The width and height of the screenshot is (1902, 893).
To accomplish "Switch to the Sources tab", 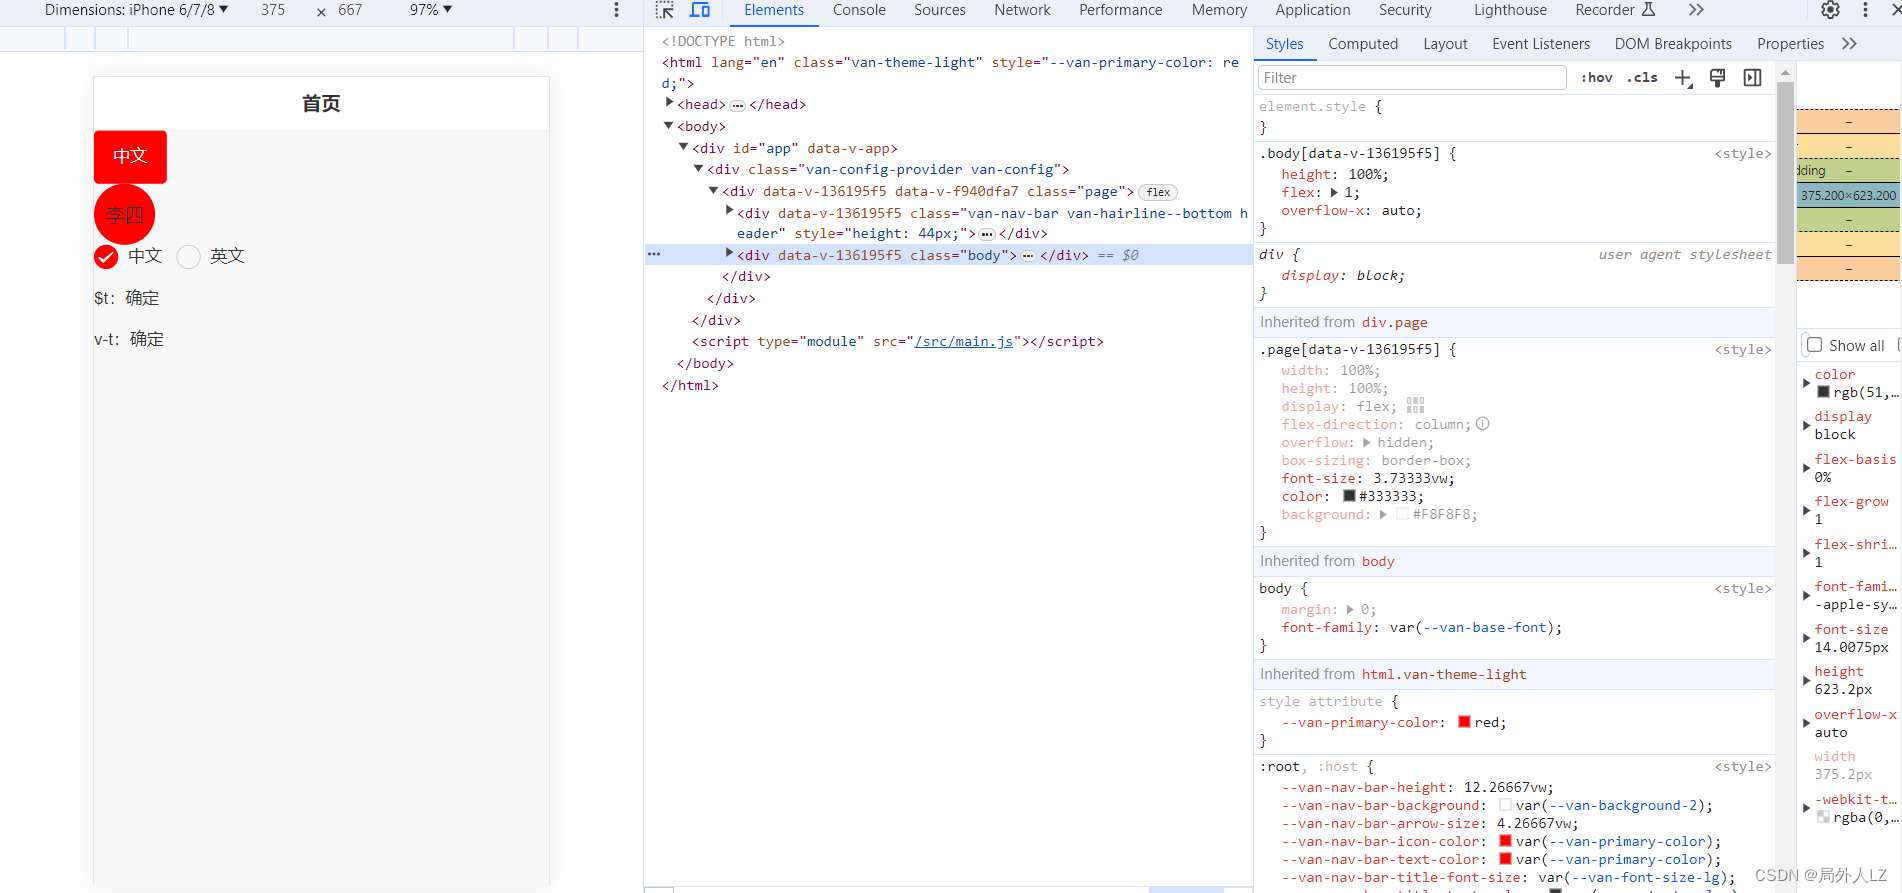I will [x=940, y=10].
